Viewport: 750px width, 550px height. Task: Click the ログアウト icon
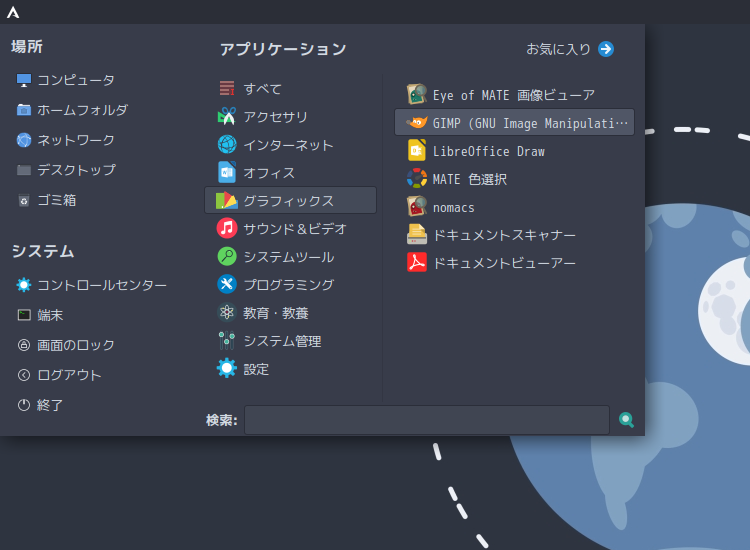[x=23, y=375]
